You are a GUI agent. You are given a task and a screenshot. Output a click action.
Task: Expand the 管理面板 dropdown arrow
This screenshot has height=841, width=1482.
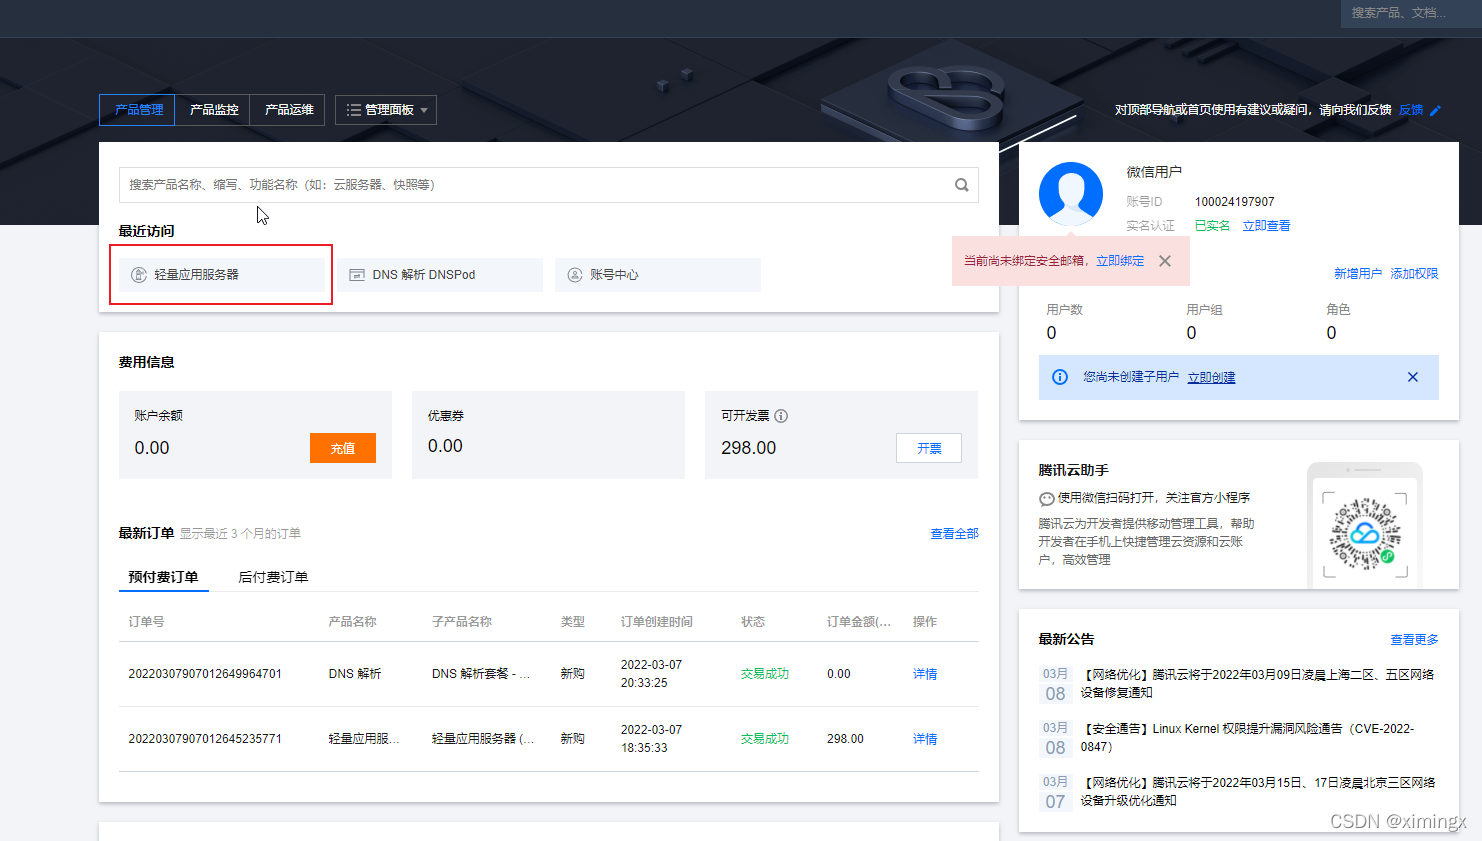pyautogui.click(x=424, y=110)
